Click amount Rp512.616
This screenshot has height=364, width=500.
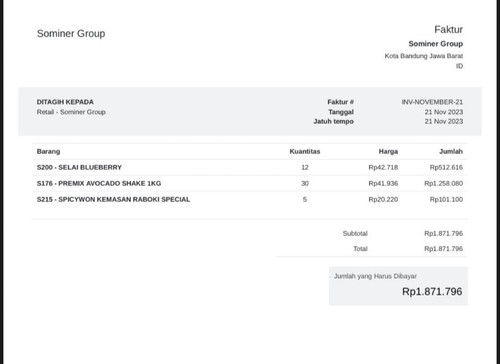[x=446, y=167]
